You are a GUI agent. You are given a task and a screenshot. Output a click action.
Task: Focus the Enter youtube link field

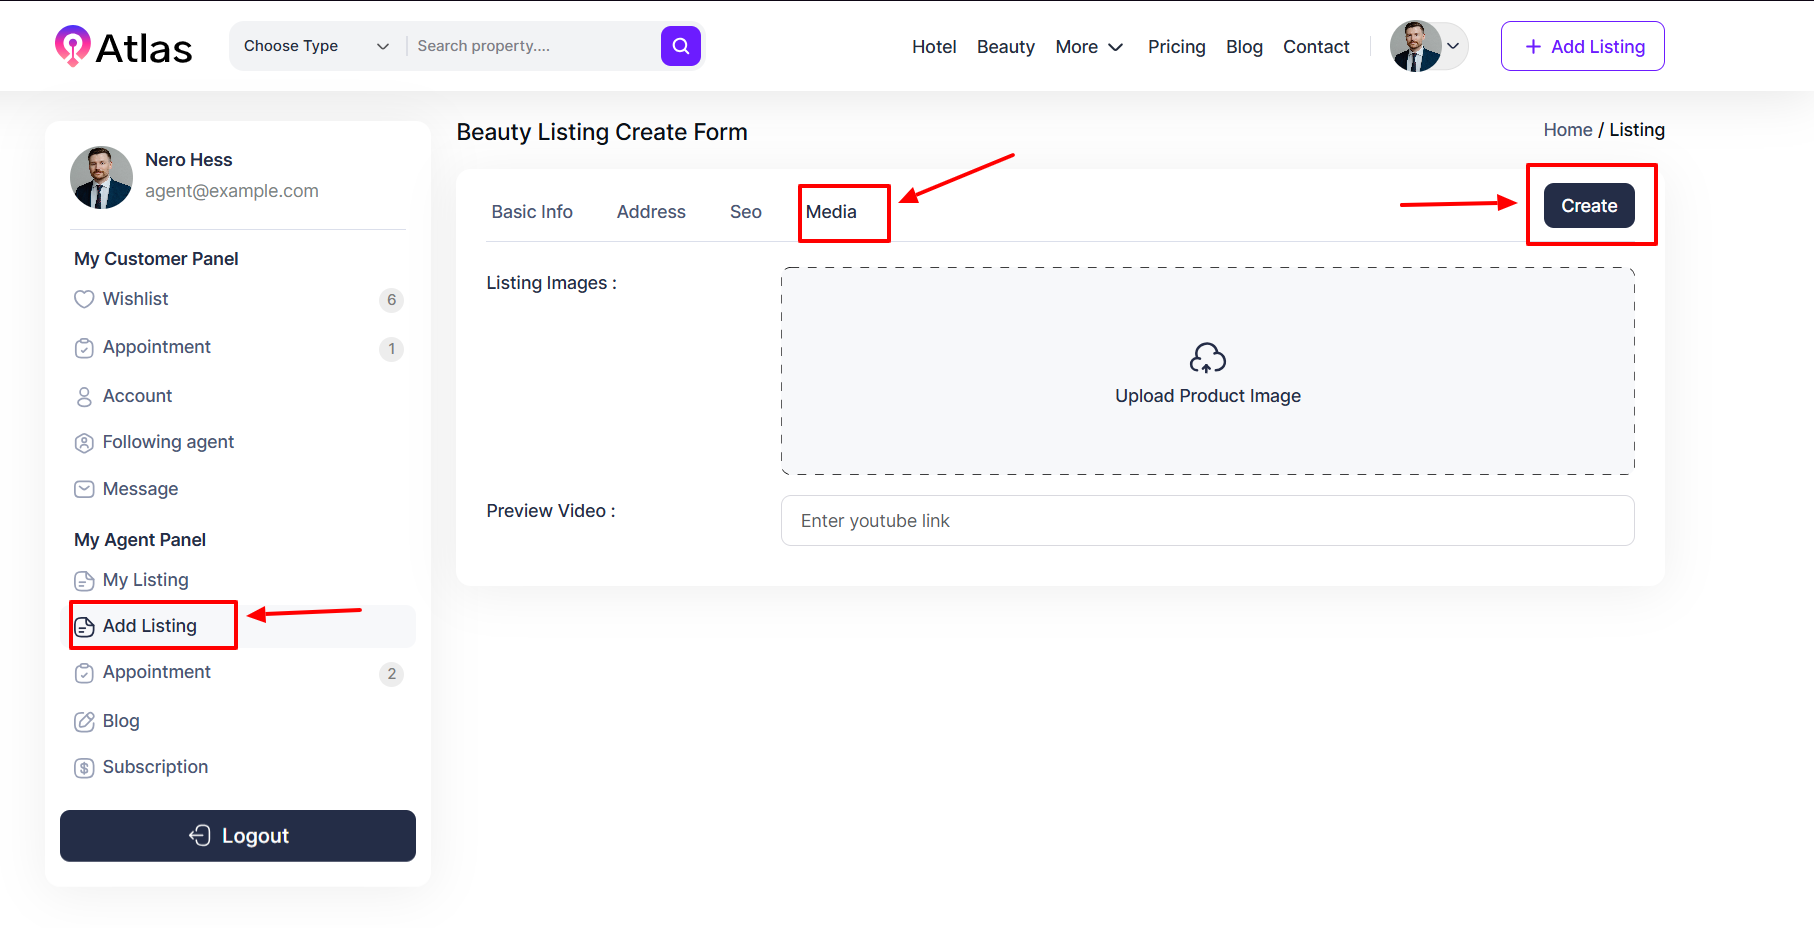coord(1207,521)
